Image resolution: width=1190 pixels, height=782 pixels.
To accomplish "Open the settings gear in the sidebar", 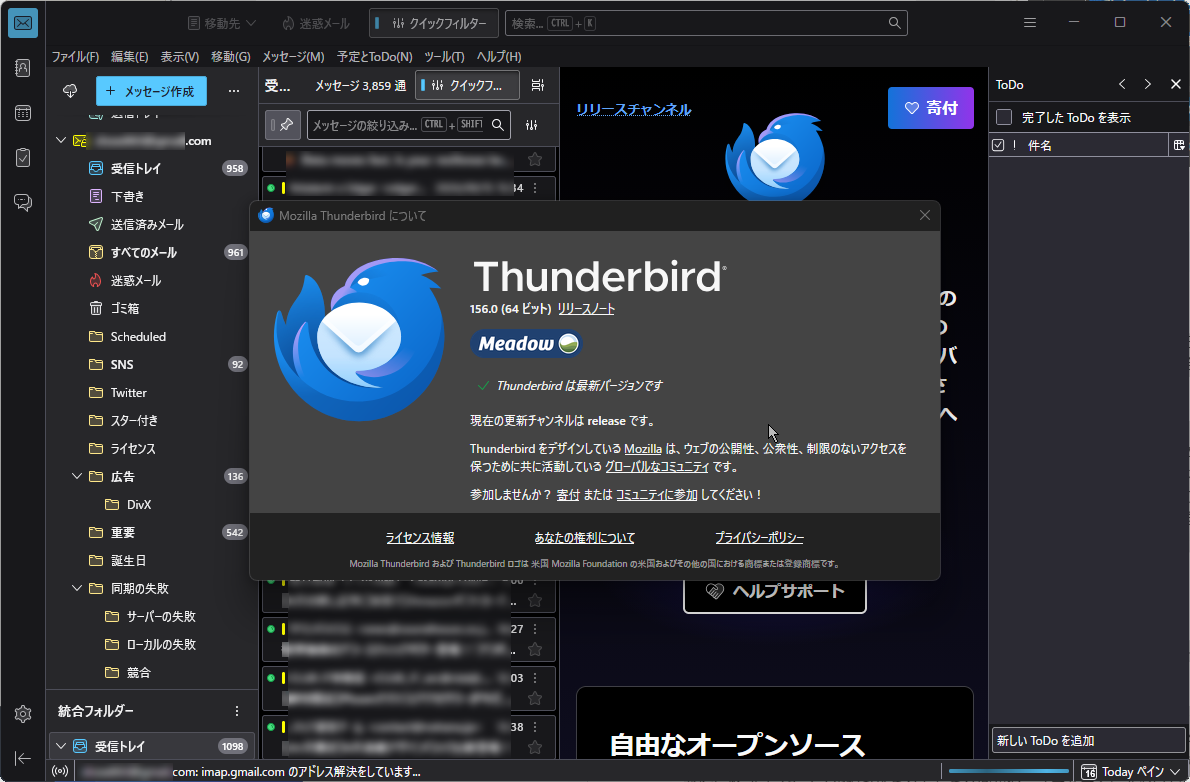I will 23,714.
